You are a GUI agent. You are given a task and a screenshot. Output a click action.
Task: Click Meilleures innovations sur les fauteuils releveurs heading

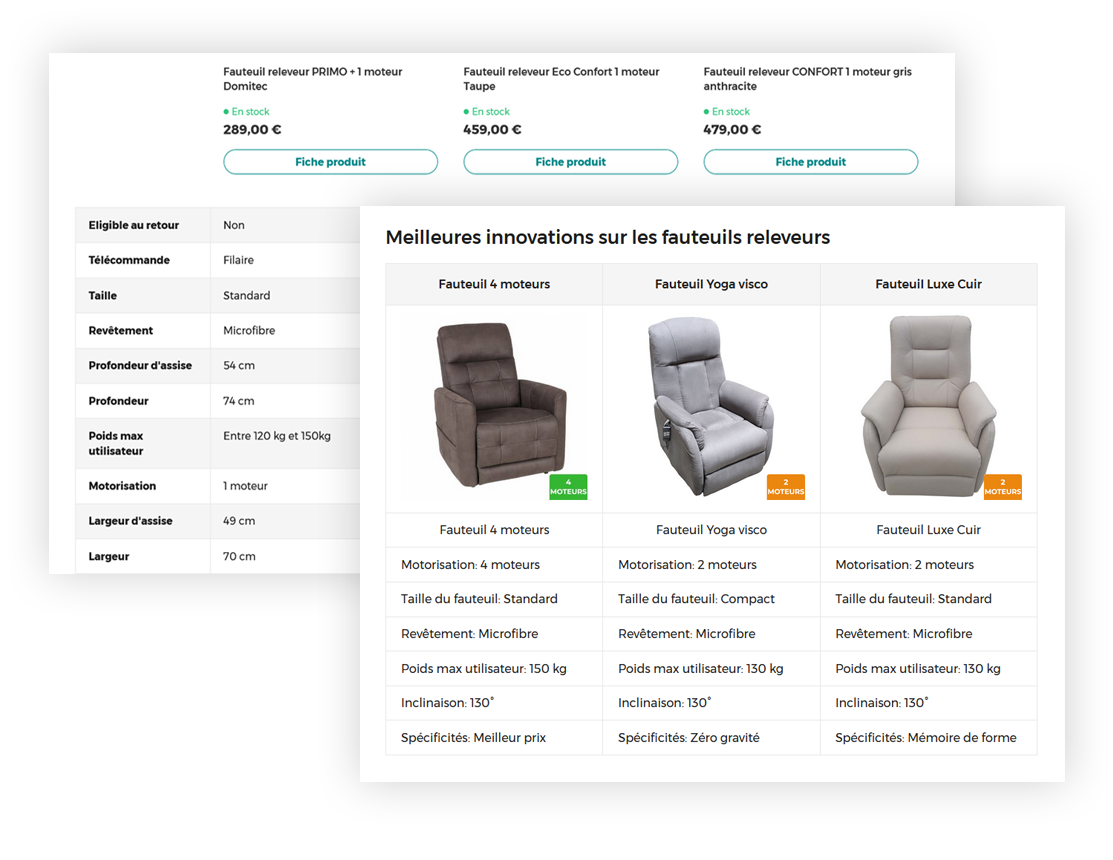[608, 237]
